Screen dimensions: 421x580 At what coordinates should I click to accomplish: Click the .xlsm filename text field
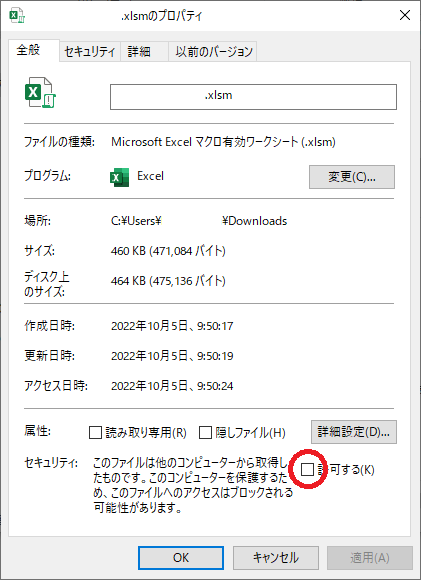[253, 97]
